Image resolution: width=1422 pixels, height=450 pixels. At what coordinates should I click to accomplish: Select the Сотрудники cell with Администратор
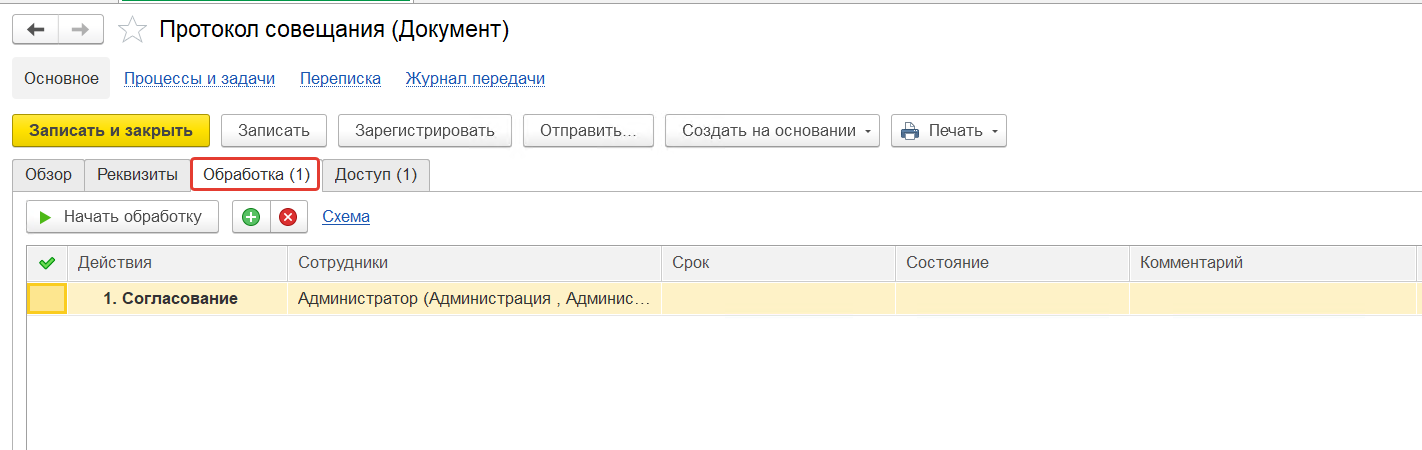pyautogui.click(x=474, y=299)
